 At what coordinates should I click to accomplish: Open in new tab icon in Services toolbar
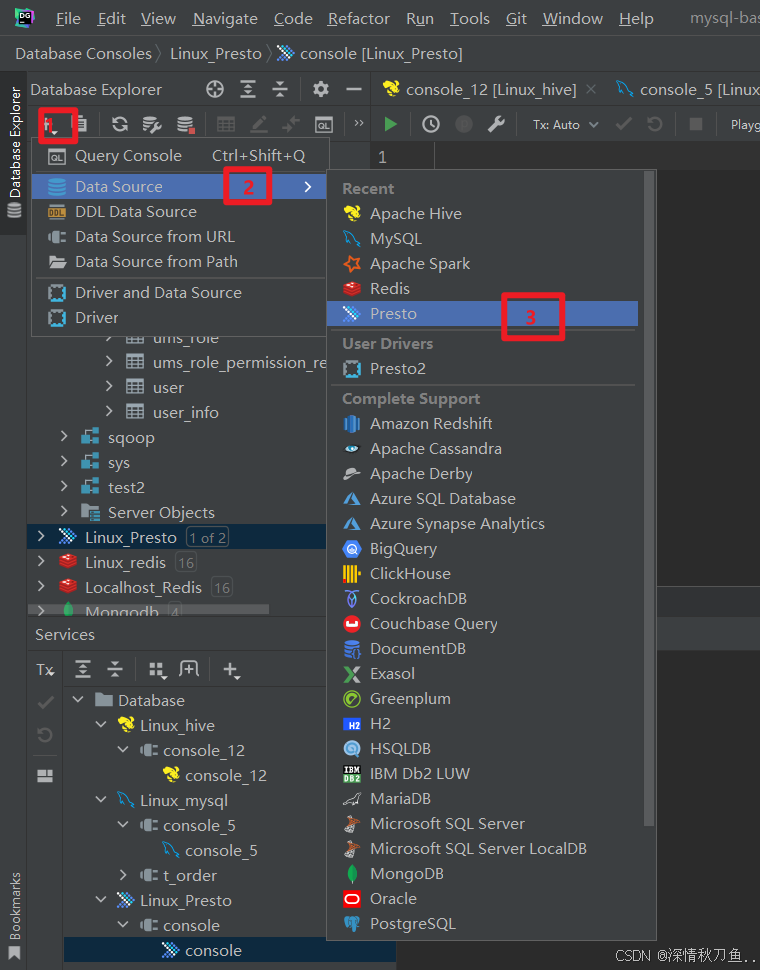(x=189, y=669)
